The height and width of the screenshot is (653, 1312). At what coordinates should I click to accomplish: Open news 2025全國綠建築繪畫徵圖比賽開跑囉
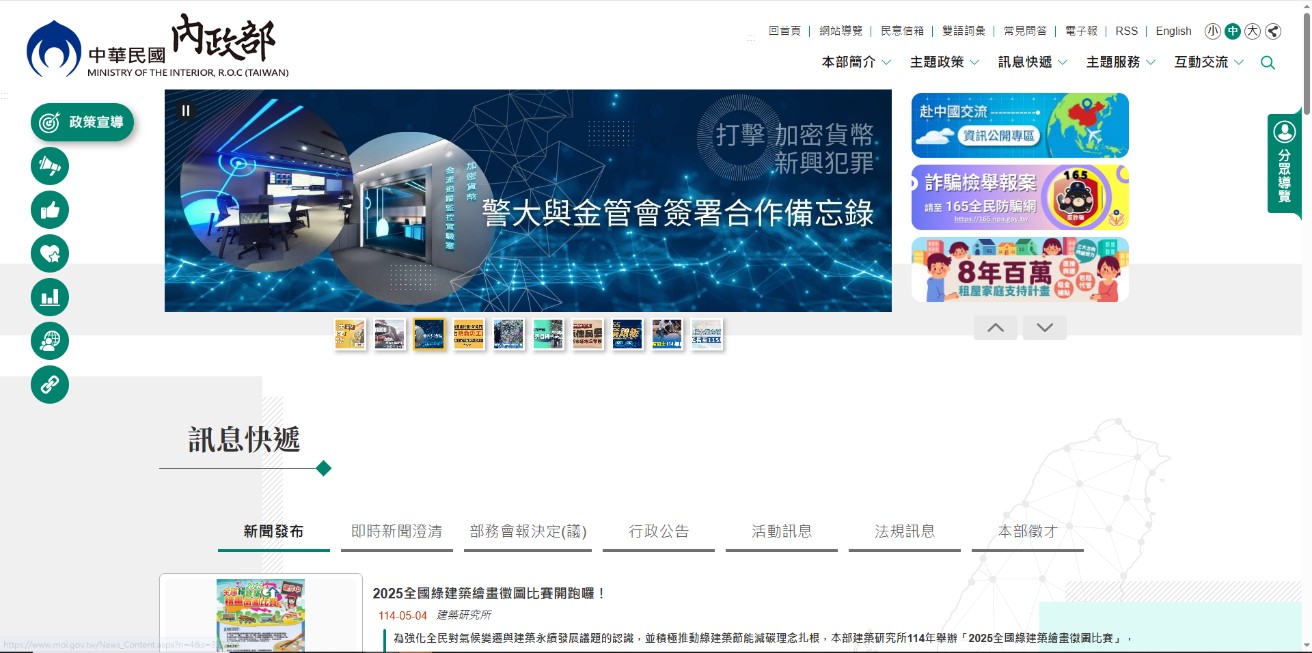coord(490,593)
